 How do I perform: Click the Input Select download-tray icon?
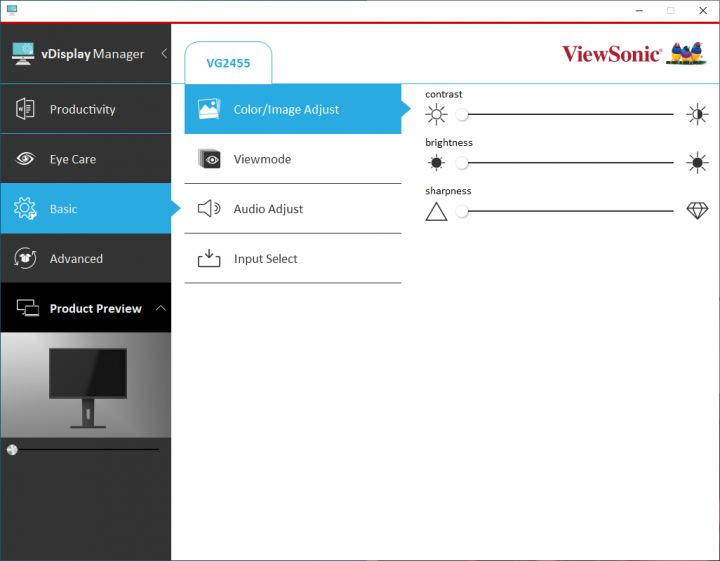(x=209, y=258)
